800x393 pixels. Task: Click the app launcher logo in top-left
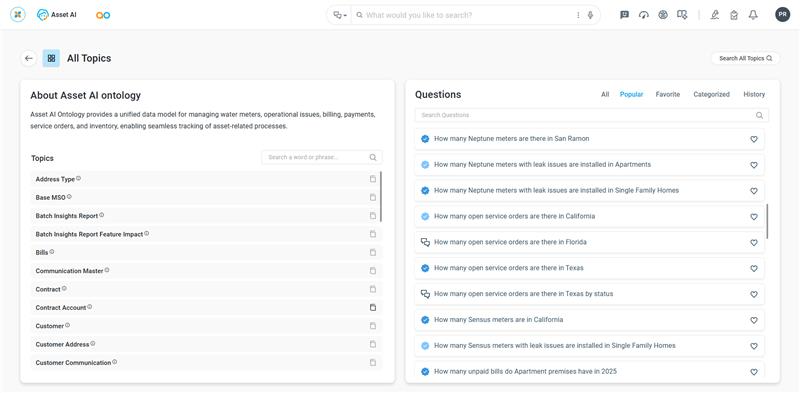17,15
